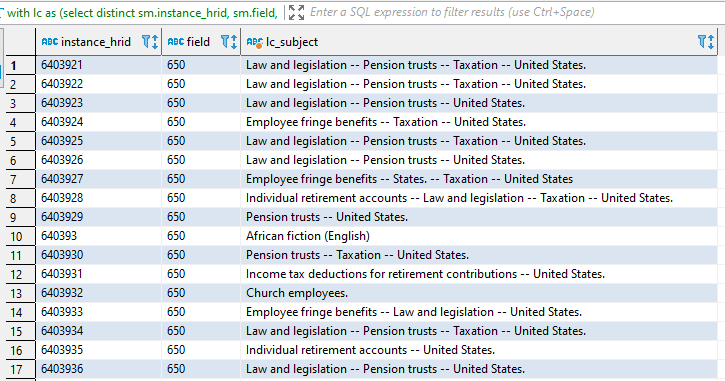Select cell 6403921 in instance_hrid

click(98, 65)
